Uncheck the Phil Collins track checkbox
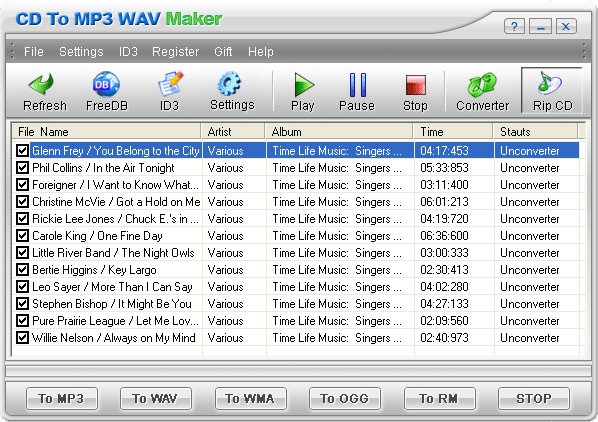This screenshot has width=598, height=422. coord(23,167)
